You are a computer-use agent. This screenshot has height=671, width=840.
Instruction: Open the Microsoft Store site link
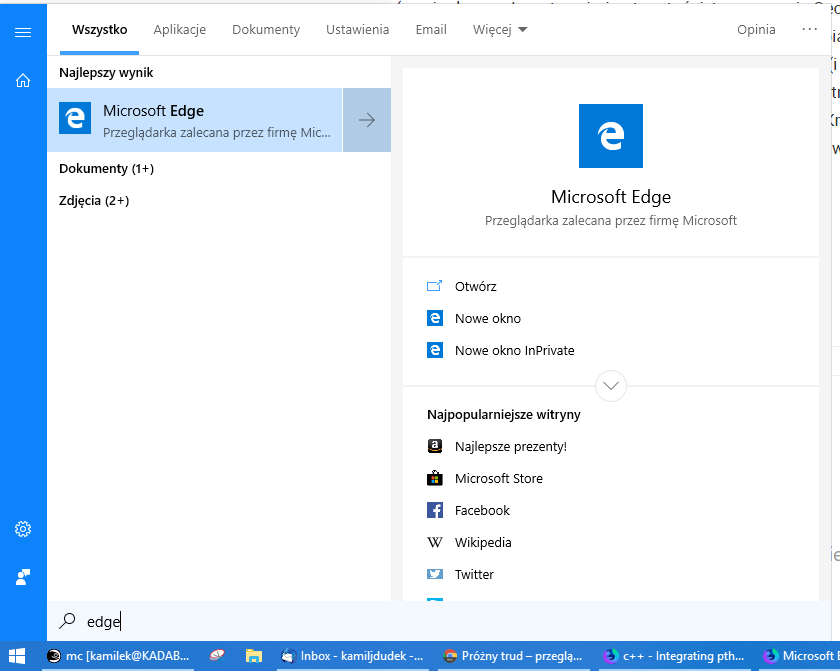pyautogui.click(x=498, y=479)
